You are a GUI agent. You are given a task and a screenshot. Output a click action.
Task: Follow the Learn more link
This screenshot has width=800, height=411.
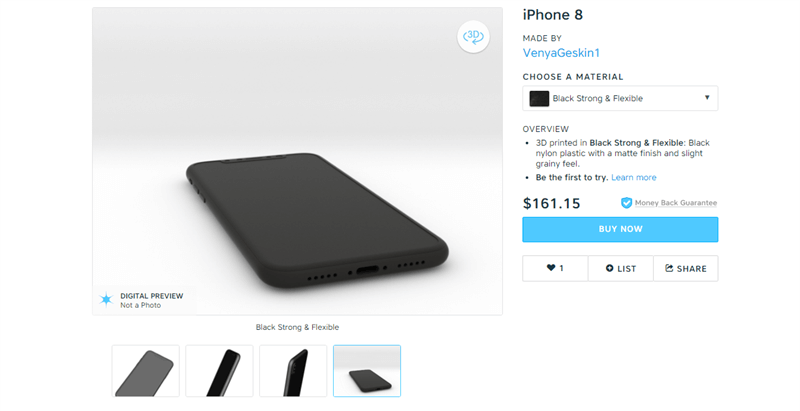tap(634, 177)
